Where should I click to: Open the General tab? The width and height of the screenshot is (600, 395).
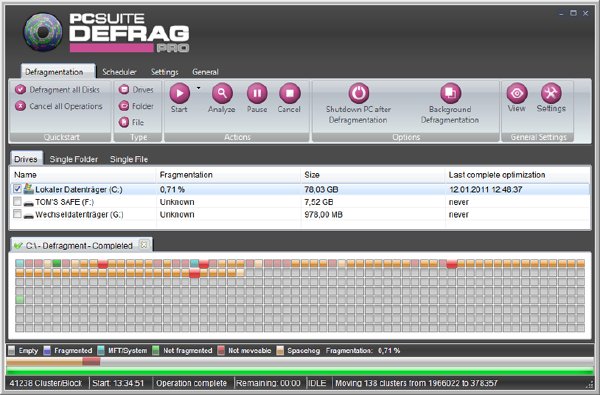205,72
